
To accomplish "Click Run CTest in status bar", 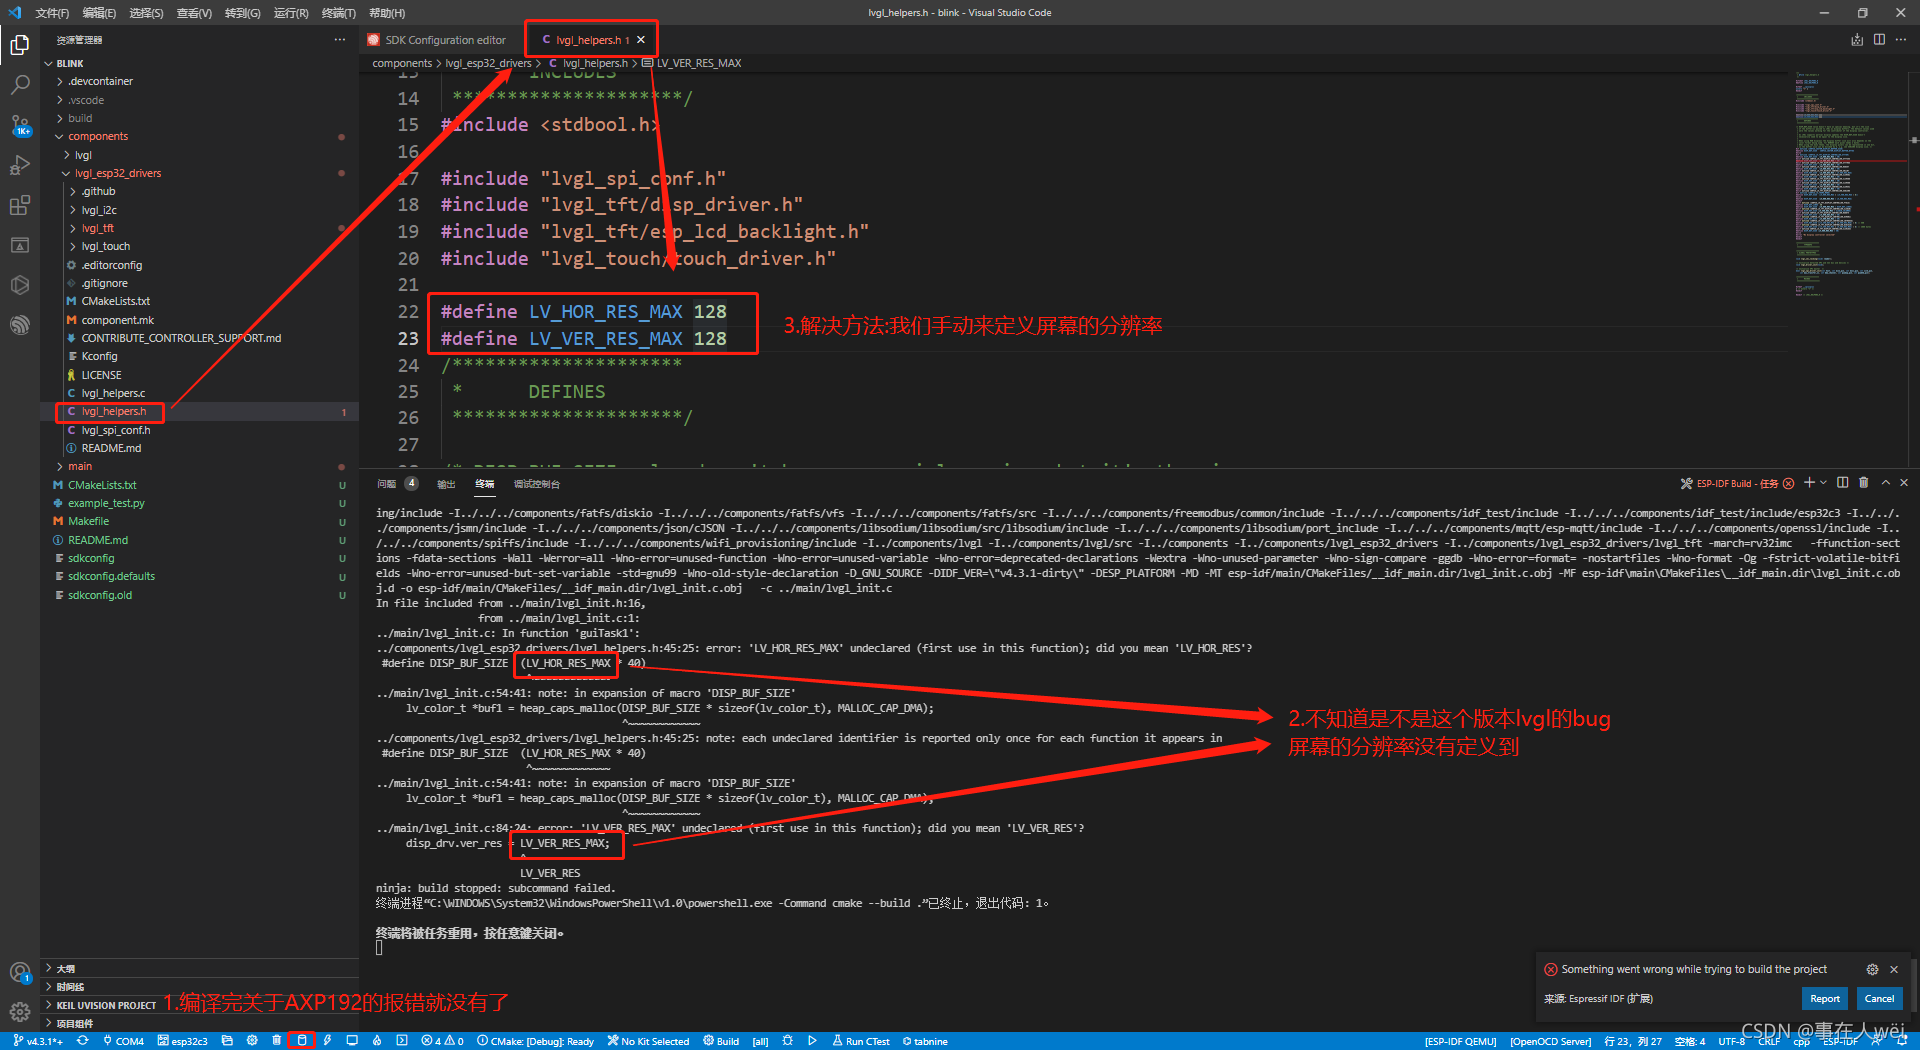I will tap(861, 1041).
